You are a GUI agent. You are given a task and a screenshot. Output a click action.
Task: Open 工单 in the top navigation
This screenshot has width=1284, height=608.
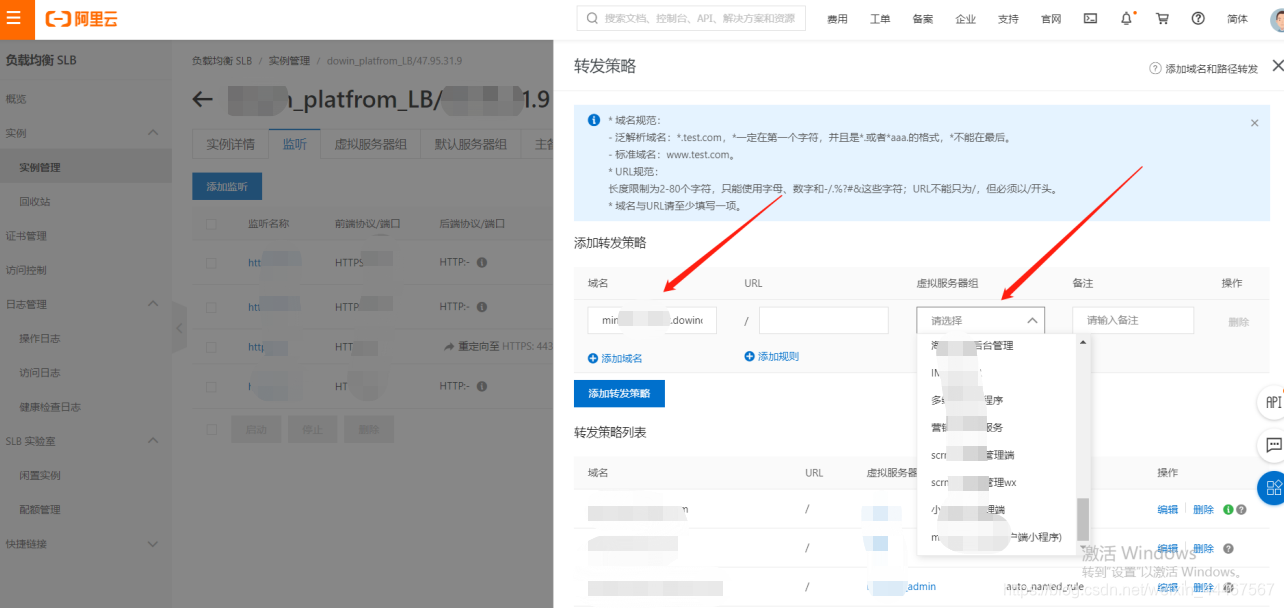point(880,19)
